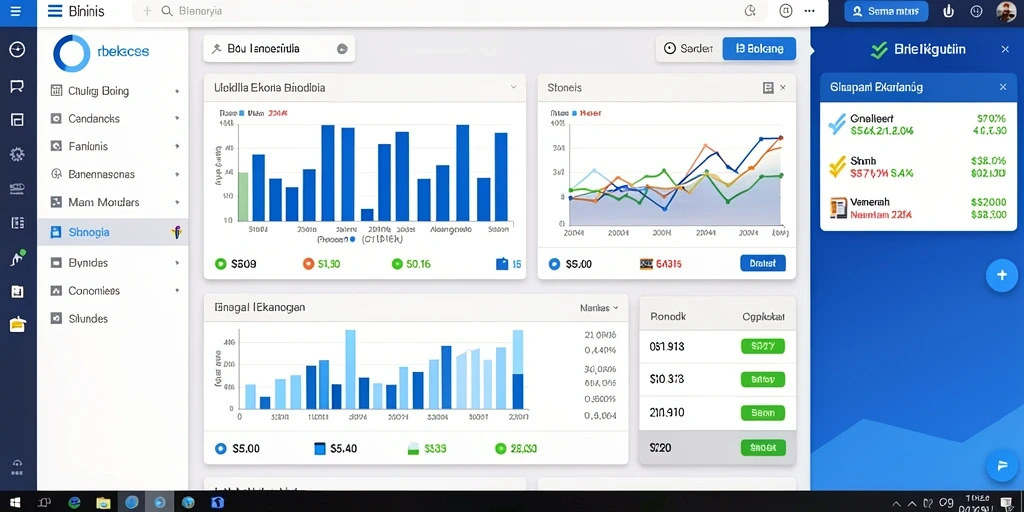Click the round plus floating button
1024x512 pixels.
click(x=1001, y=275)
